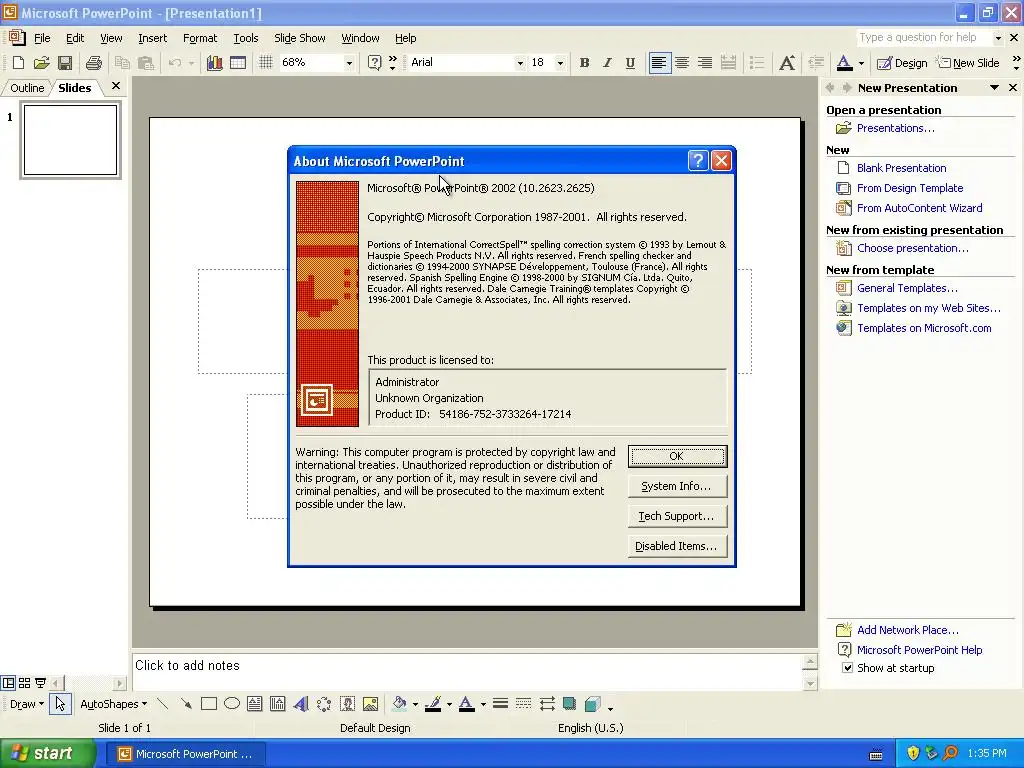Screen dimensions: 1024x768
Task: Open the Dash Style options icon
Action: (x=523, y=704)
